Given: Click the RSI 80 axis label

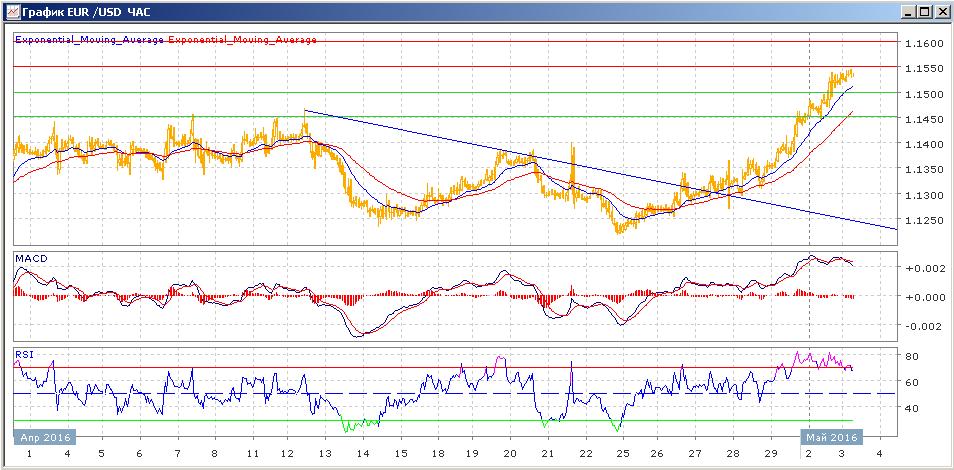Looking at the screenshot, I should tap(912, 356).
